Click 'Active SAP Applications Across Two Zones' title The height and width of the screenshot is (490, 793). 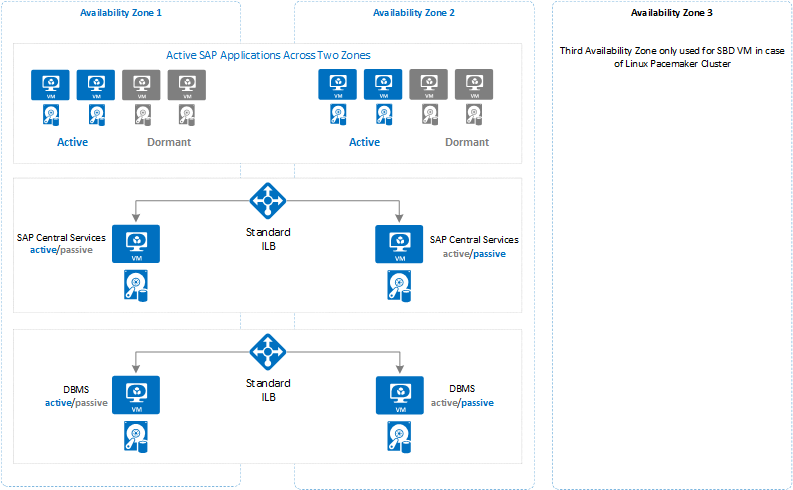(268, 55)
